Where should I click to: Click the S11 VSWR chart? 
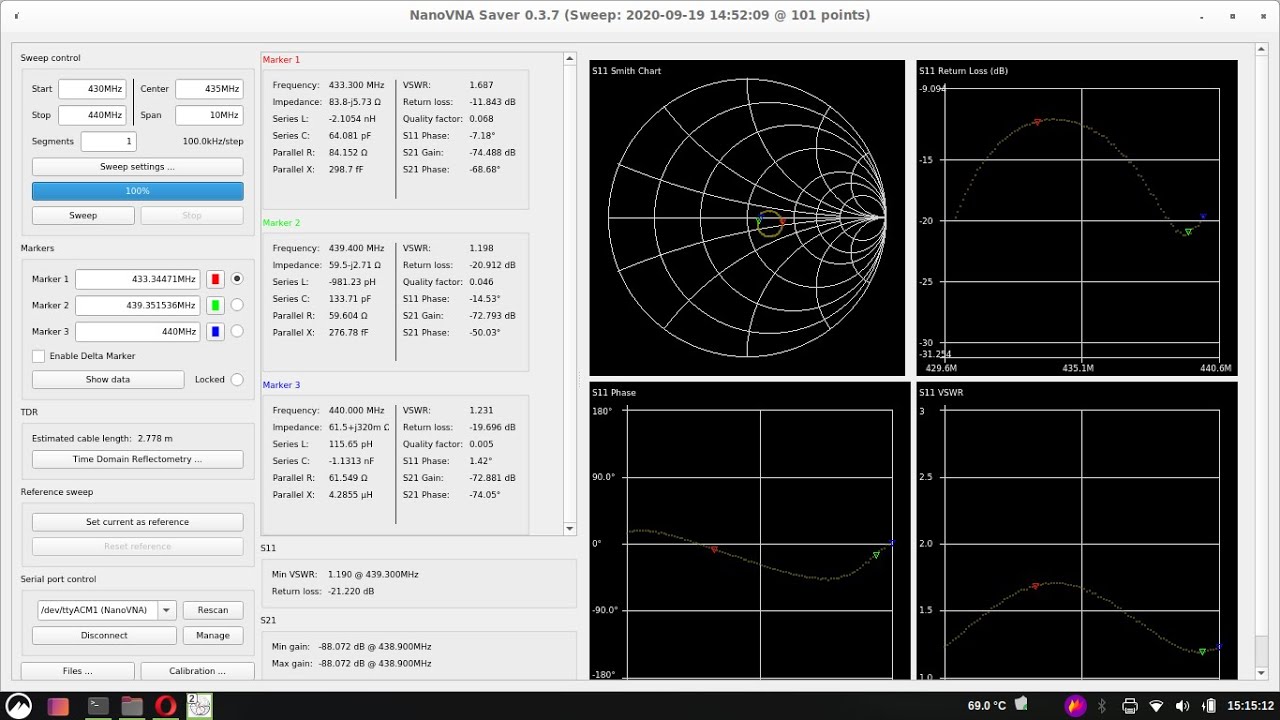[x=1077, y=531]
